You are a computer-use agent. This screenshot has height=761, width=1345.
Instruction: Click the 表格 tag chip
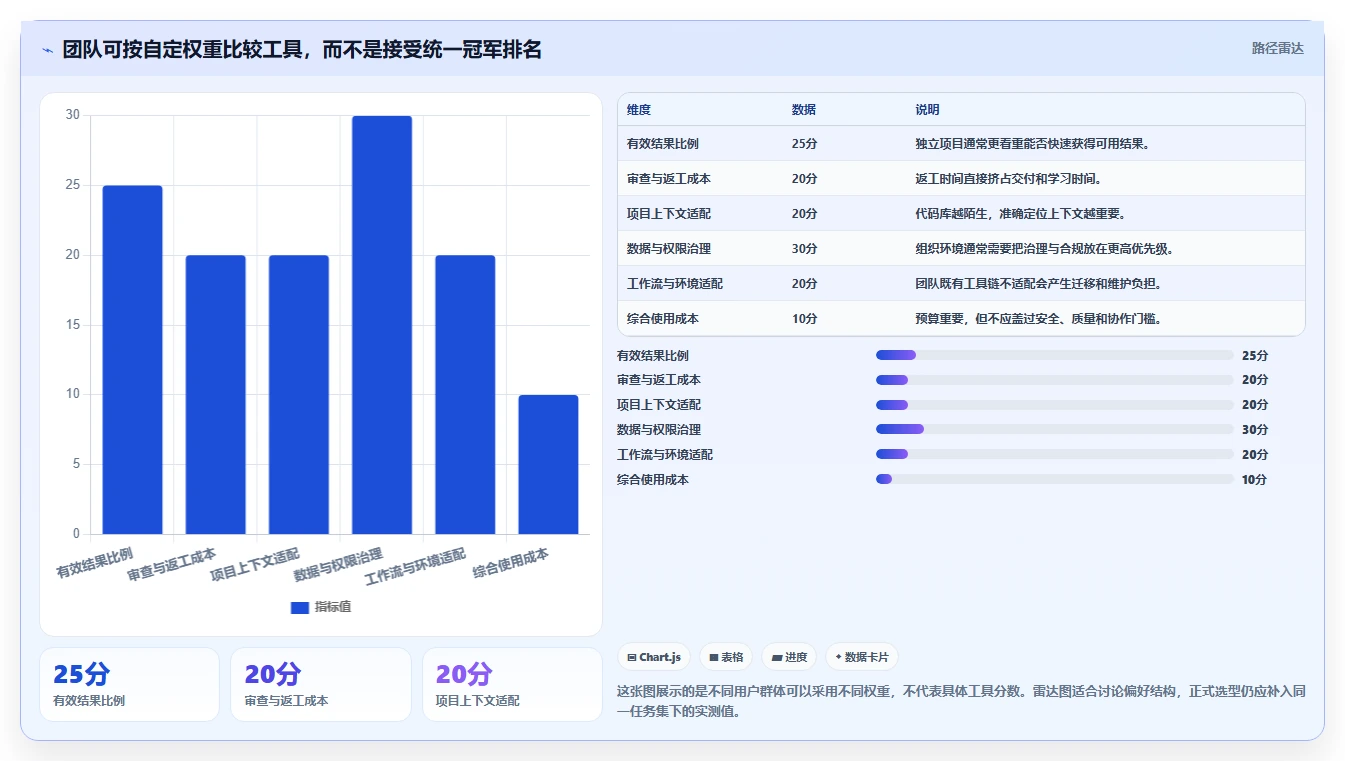(726, 657)
